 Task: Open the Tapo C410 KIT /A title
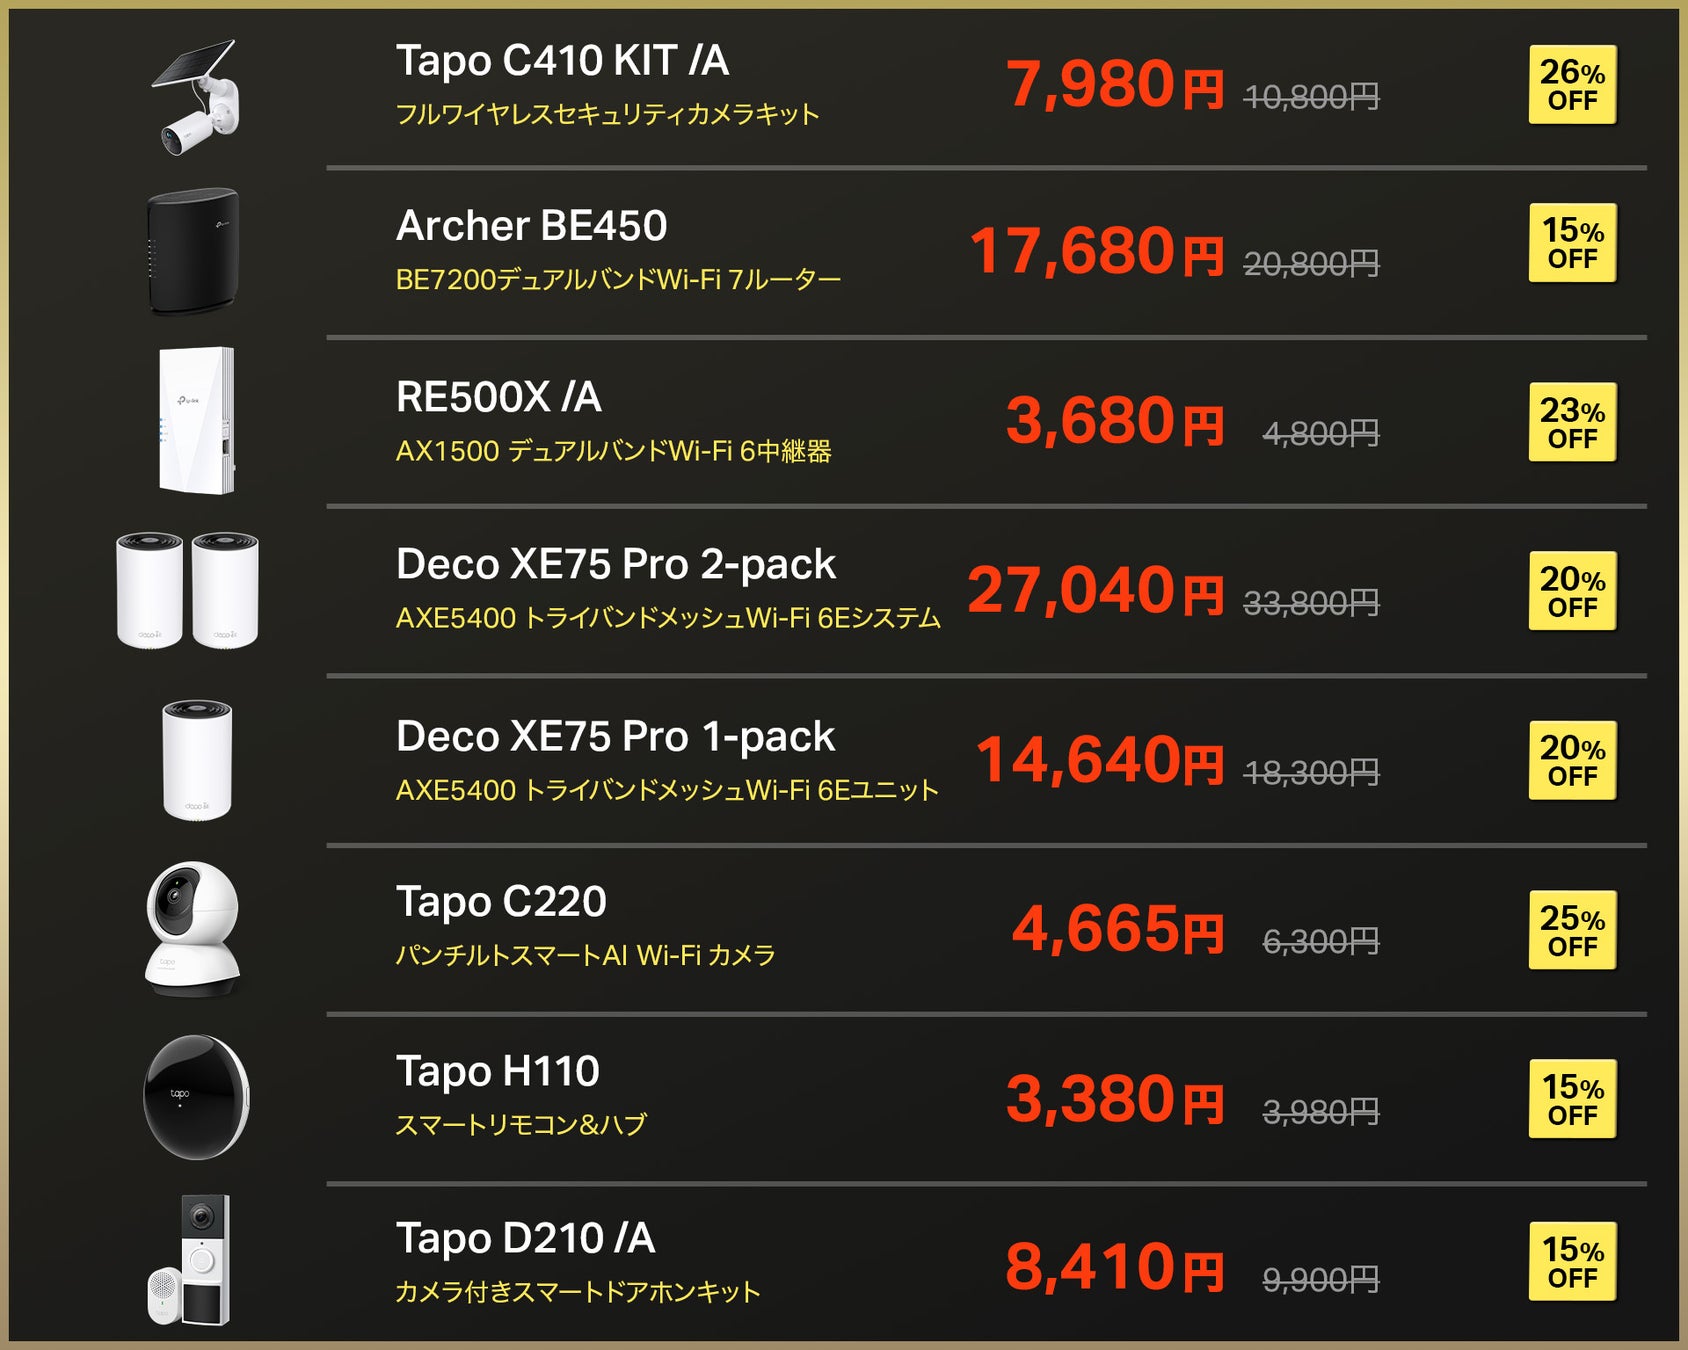point(562,61)
